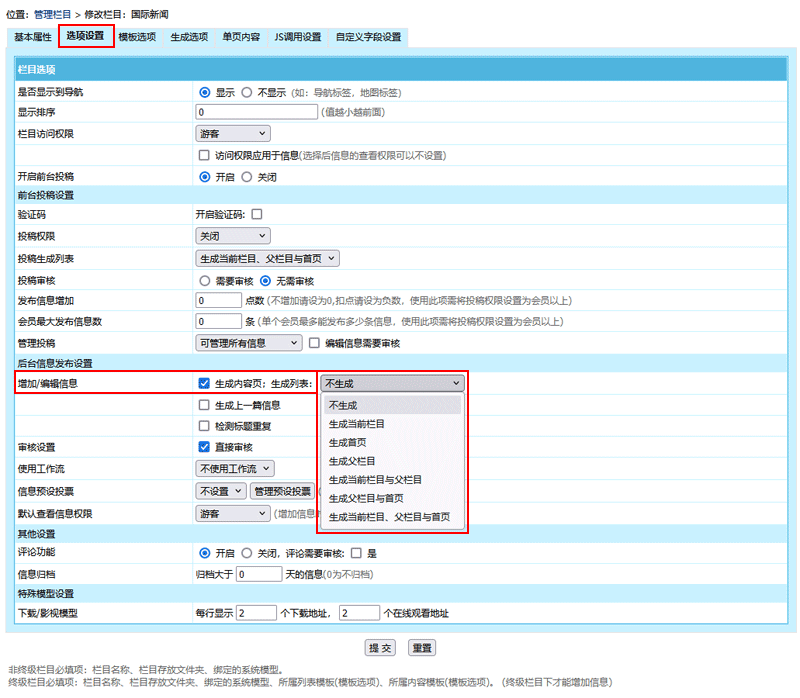
Task: Open the 模板选项 tab
Action: point(136,37)
